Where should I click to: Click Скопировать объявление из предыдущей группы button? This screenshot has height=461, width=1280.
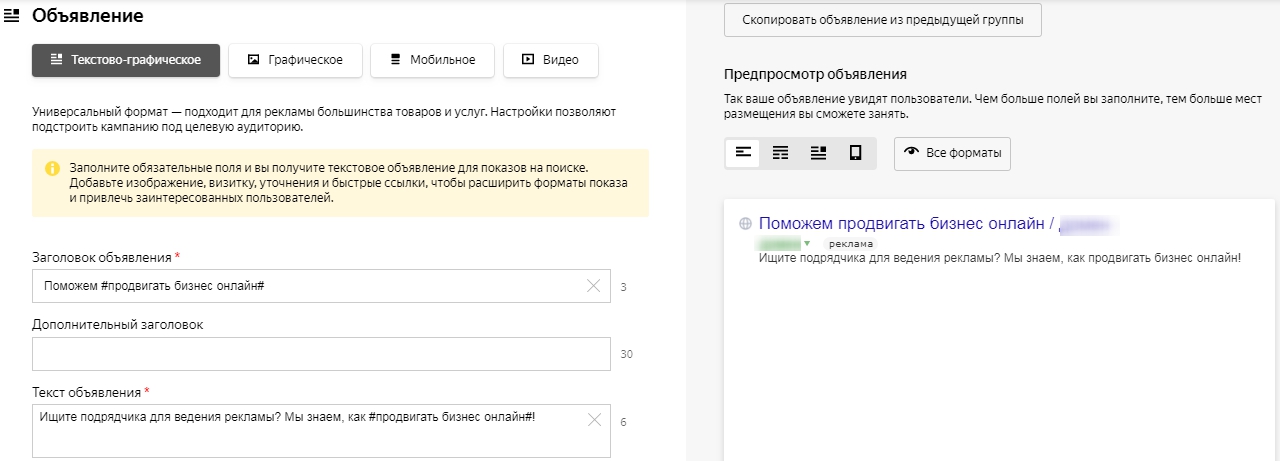click(x=882, y=19)
